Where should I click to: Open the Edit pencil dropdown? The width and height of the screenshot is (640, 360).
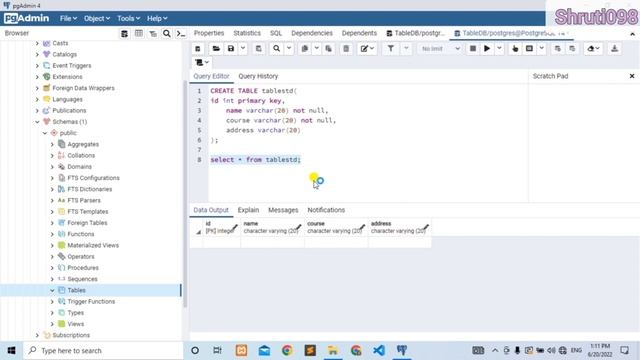click(367, 49)
